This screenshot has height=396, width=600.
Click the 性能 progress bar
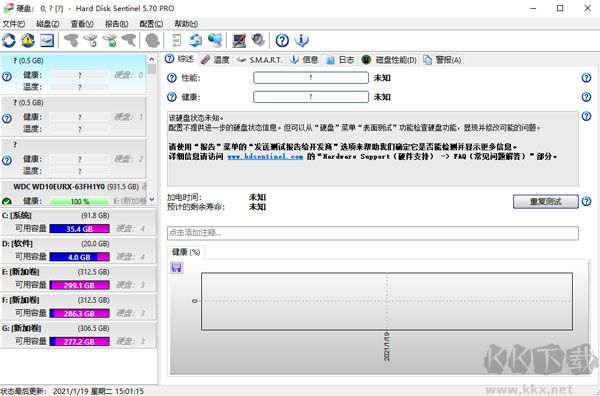[311, 78]
